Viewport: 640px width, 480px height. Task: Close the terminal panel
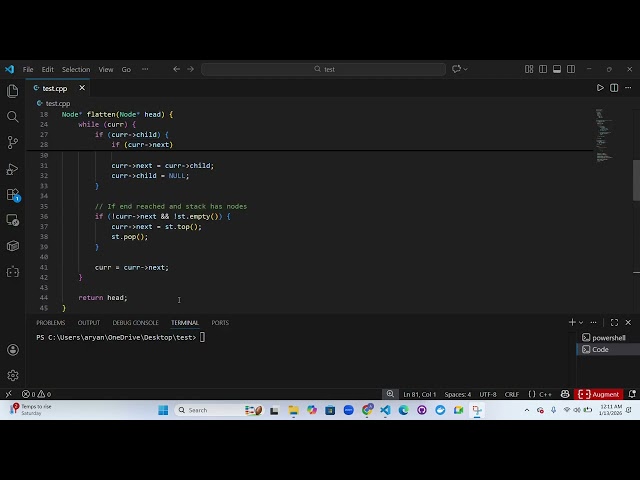(628, 322)
